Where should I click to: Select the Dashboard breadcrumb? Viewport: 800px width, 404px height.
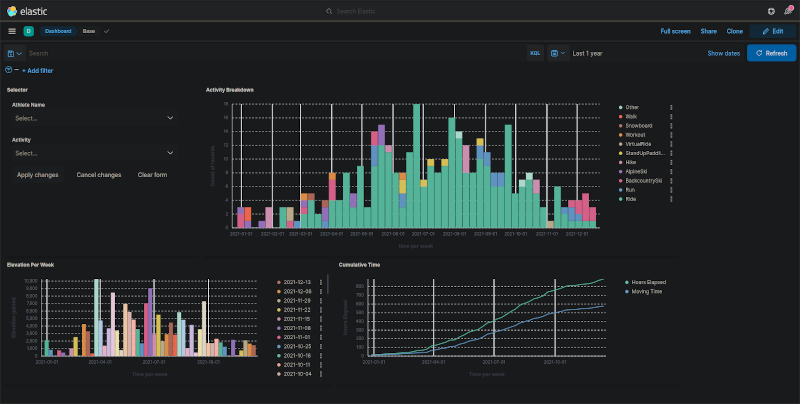[59, 31]
